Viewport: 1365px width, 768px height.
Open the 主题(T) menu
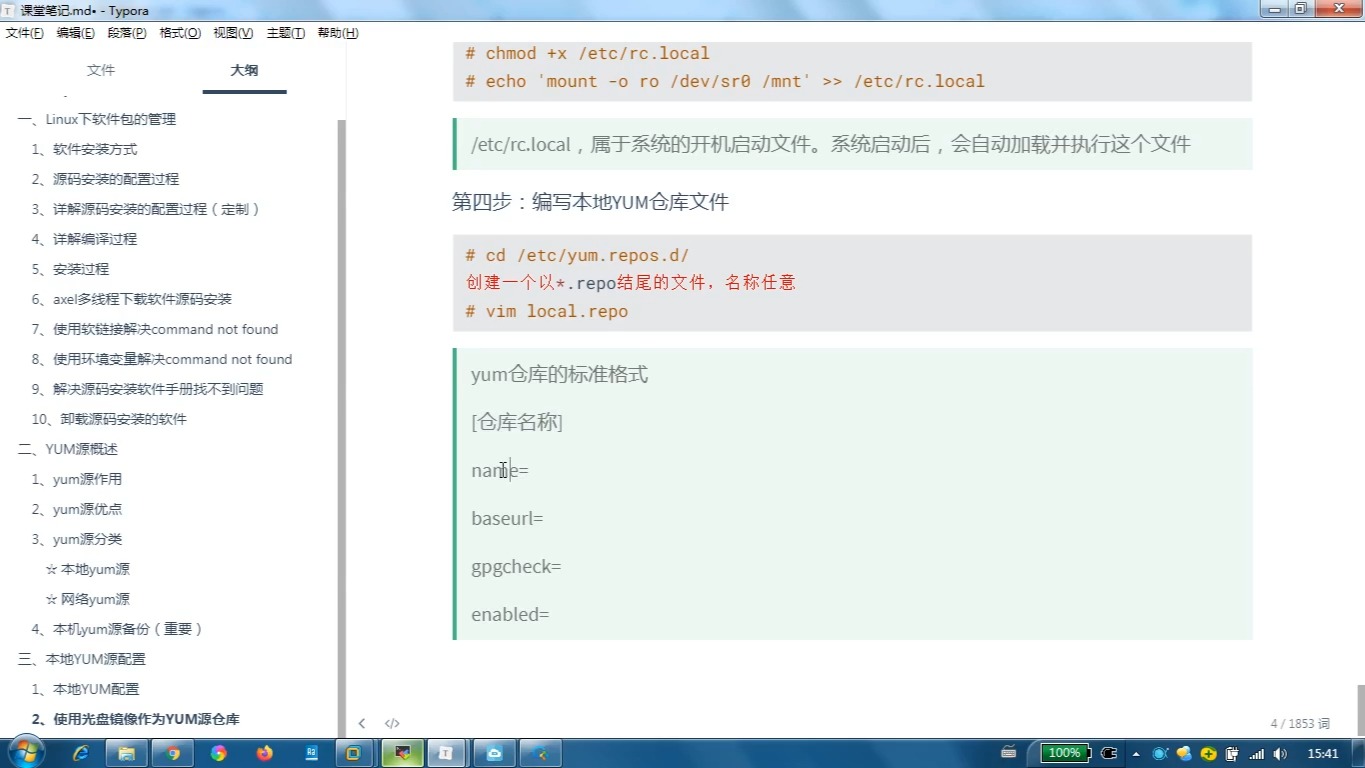point(286,33)
